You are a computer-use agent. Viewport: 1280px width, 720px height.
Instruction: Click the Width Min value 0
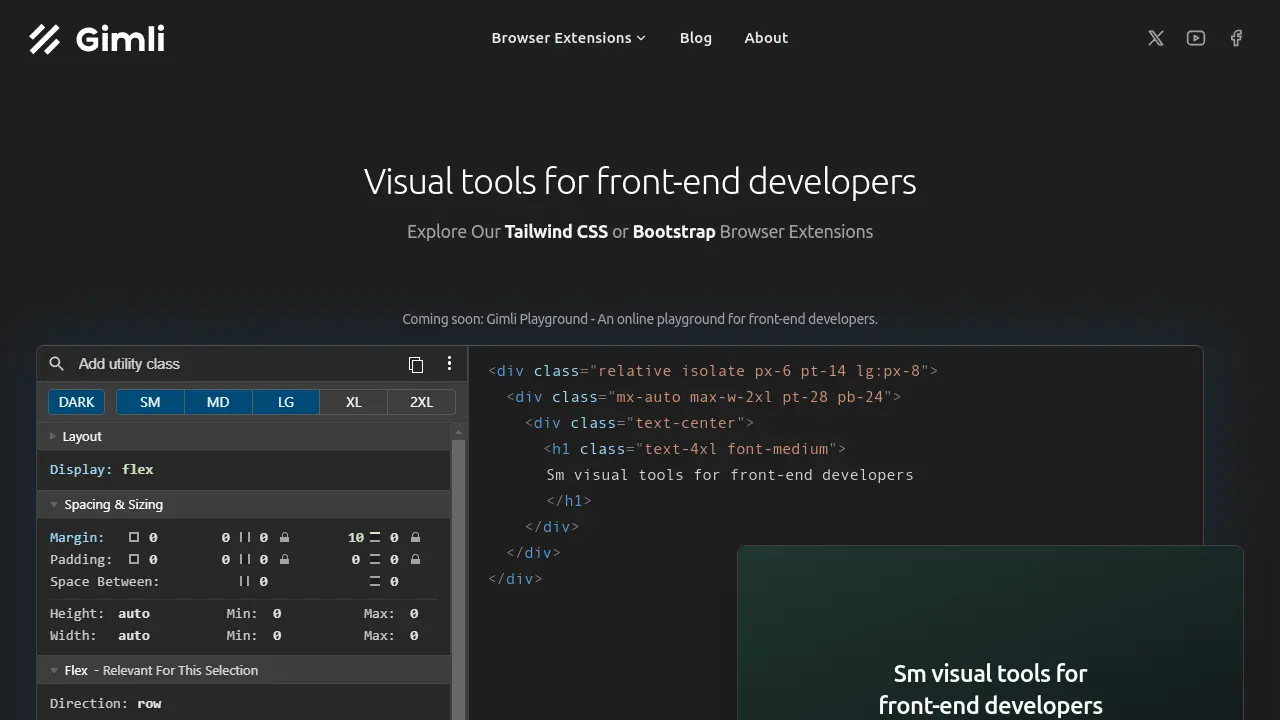[277, 635]
